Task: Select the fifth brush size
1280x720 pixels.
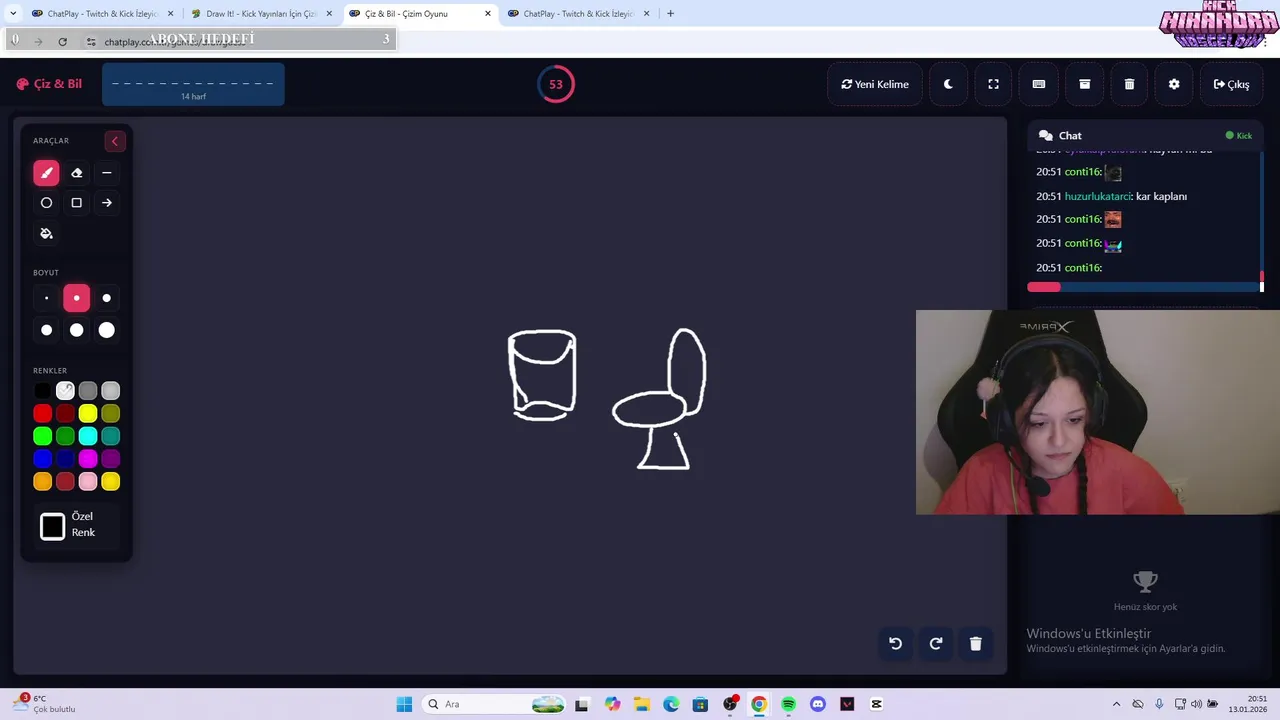Action: (76, 330)
